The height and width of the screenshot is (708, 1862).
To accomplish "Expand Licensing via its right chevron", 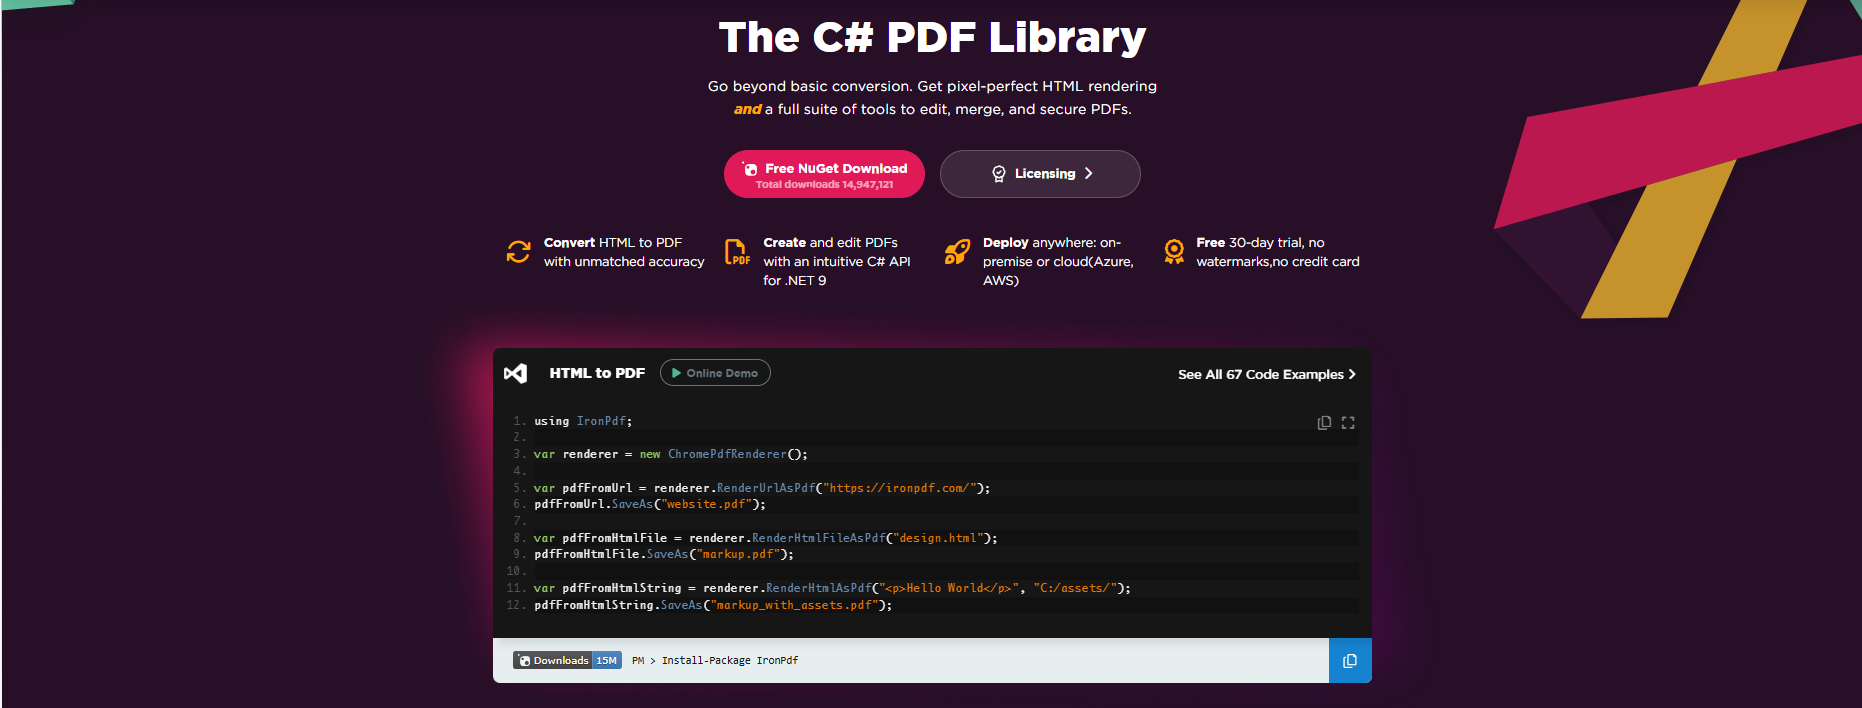I will pos(1089,174).
